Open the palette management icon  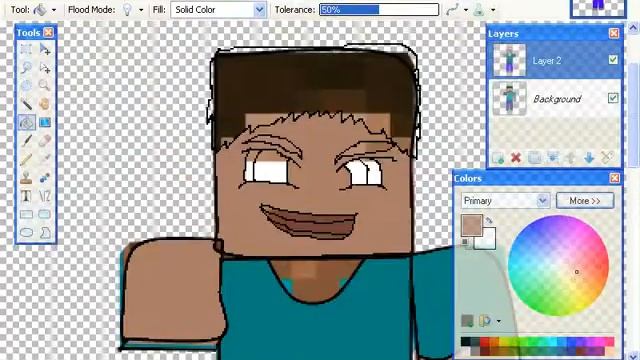pyautogui.click(x=484, y=321)
